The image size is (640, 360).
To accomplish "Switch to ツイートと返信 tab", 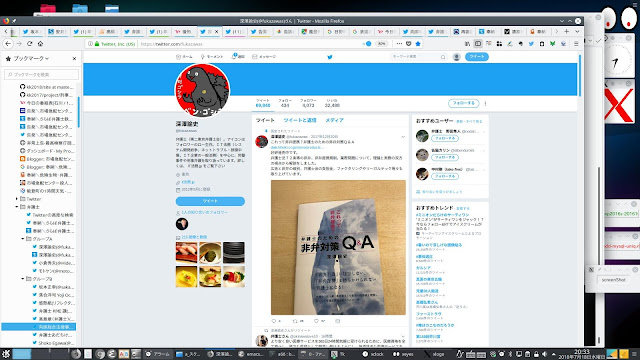I will pyautogui.click(x=300, y=120).
